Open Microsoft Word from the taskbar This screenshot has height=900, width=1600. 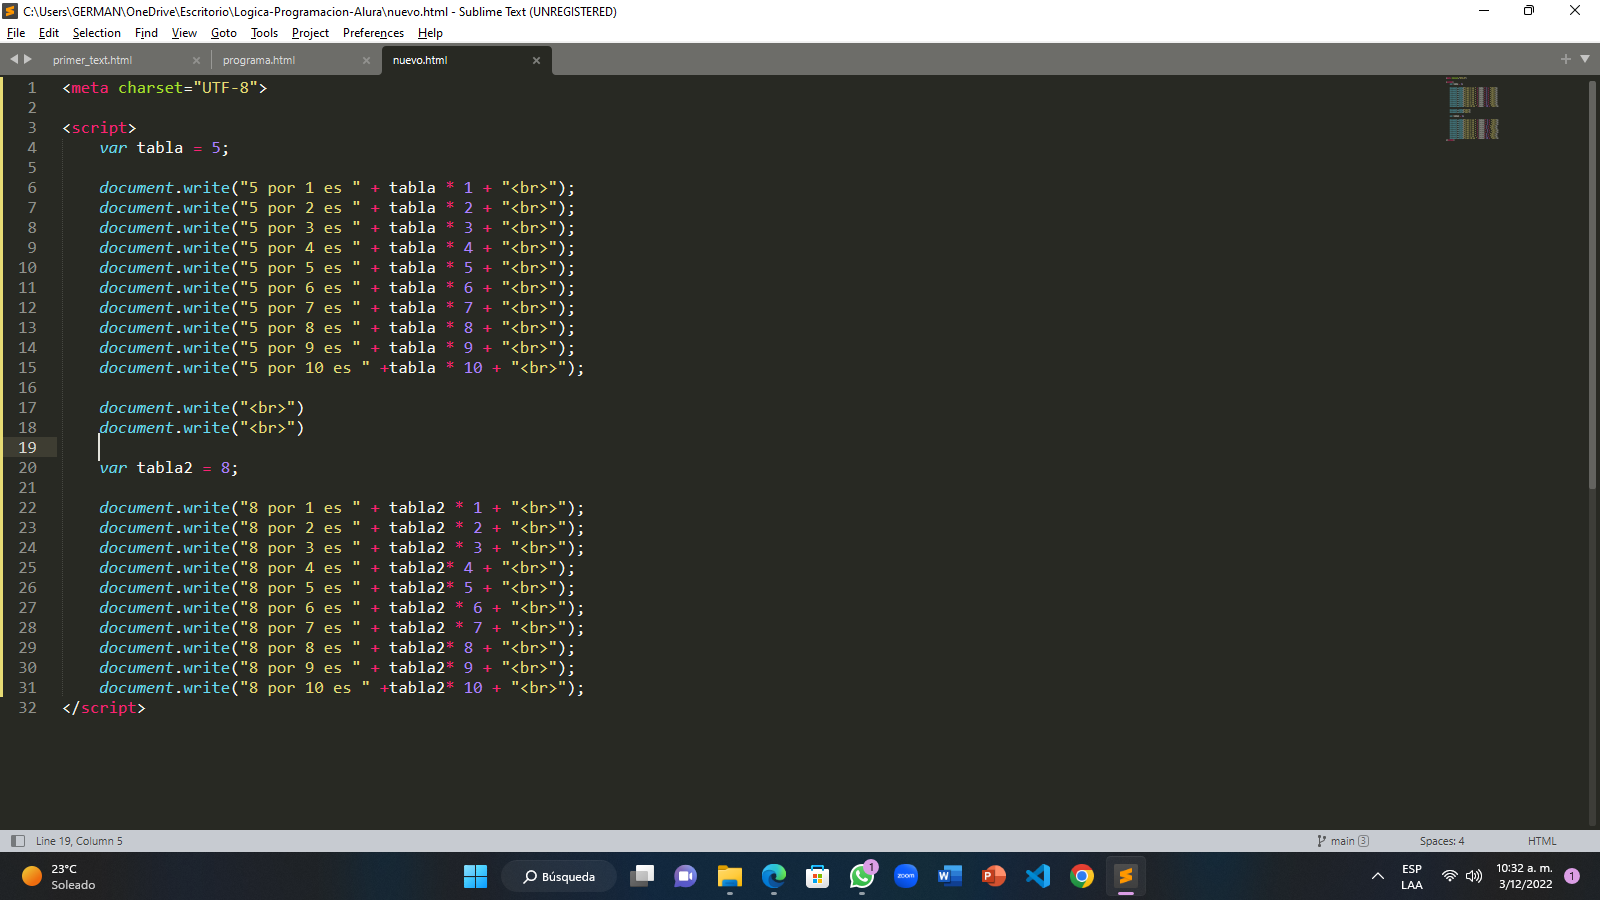(x=949, y=877)
